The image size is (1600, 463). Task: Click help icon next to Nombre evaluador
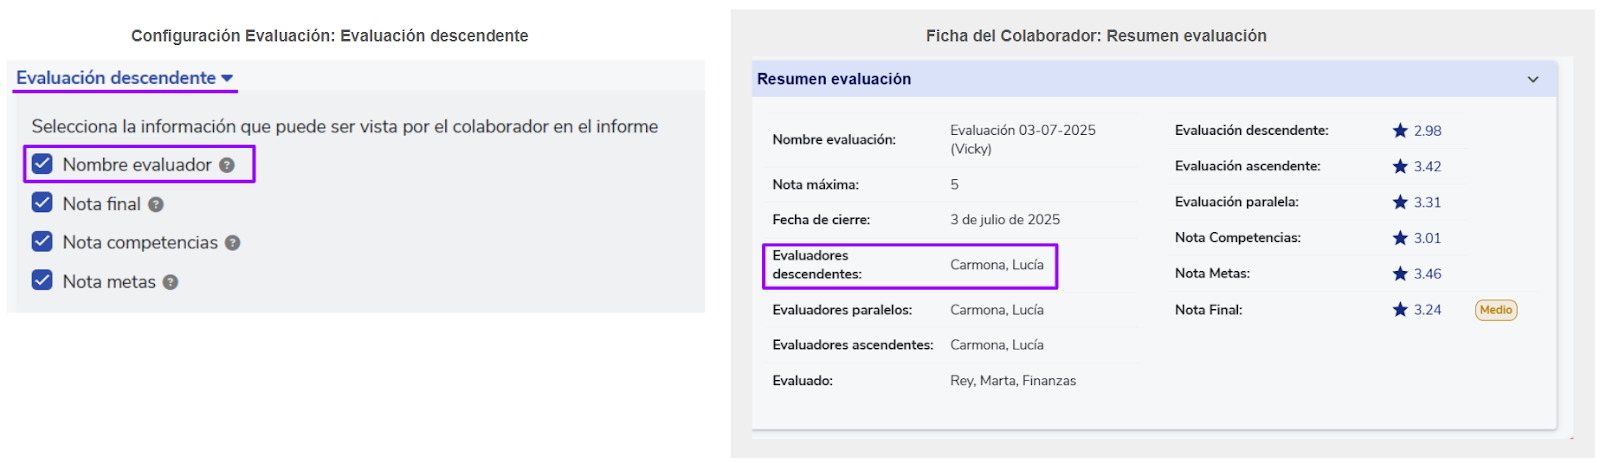pos(227,165)
